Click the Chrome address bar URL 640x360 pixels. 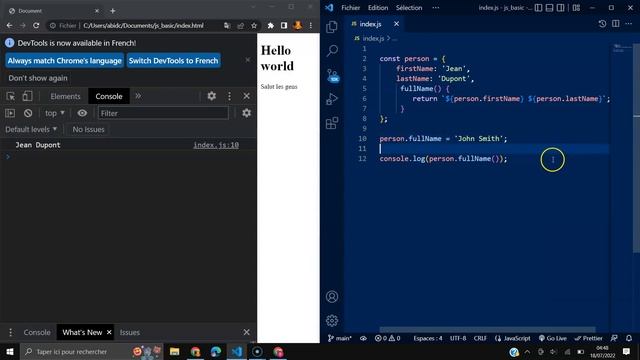click(x=143, y=25)
